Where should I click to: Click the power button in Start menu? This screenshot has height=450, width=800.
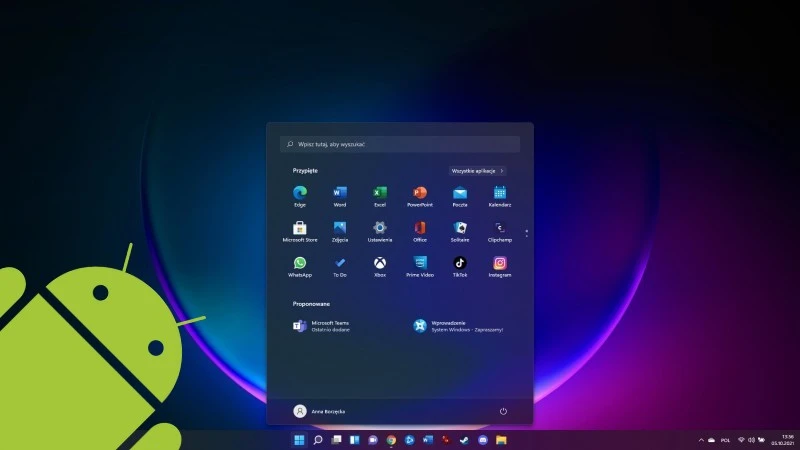click(503, 411)
